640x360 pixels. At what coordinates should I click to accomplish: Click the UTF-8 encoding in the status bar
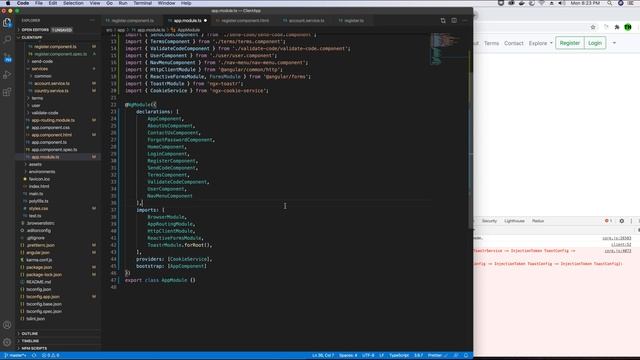(368, 356)
